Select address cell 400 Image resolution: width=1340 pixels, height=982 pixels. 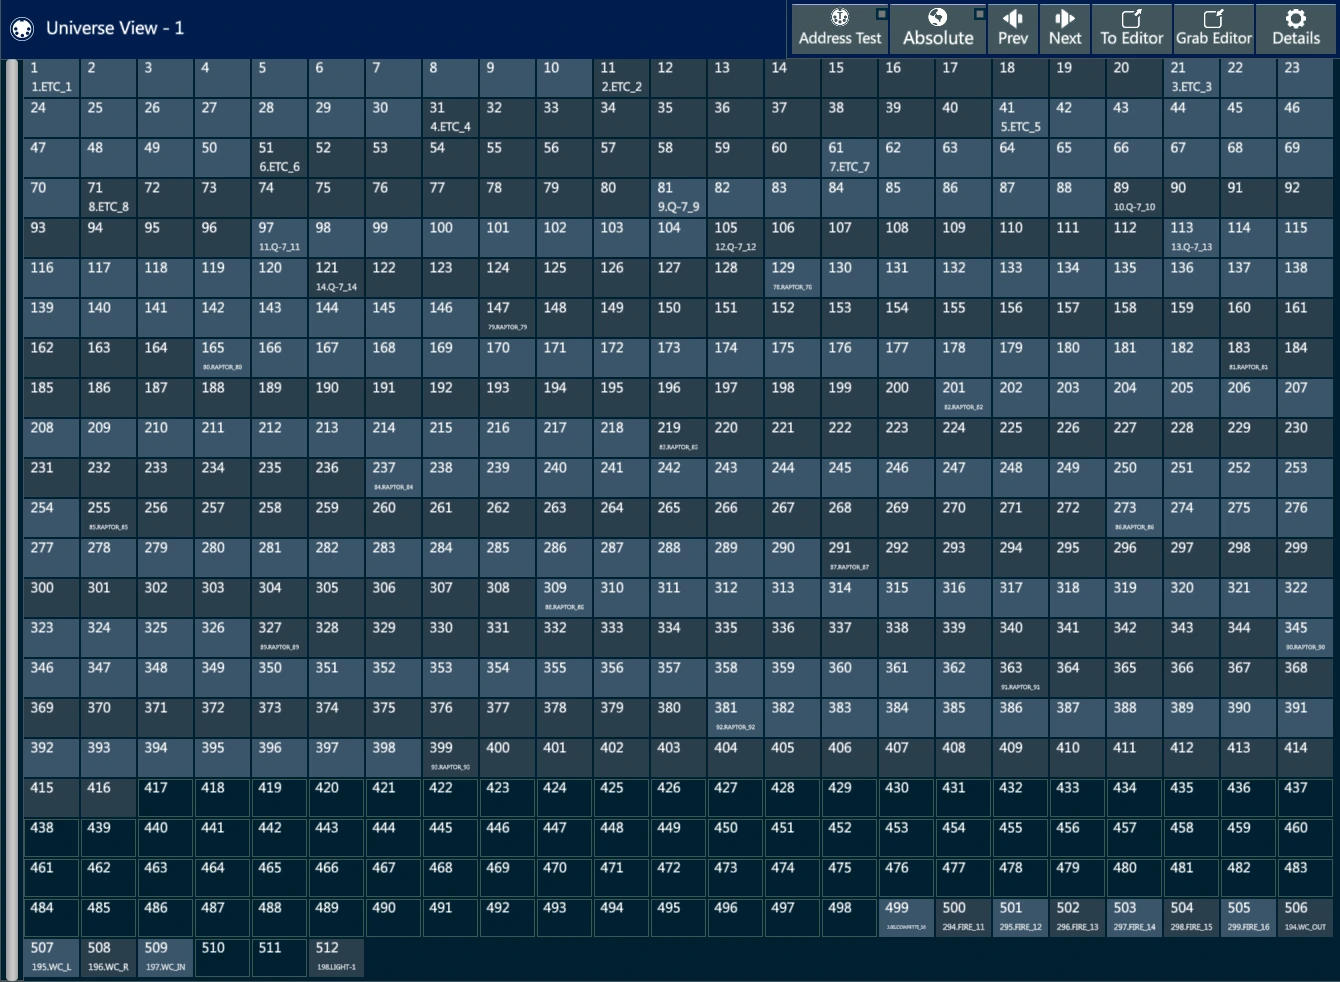507,758
